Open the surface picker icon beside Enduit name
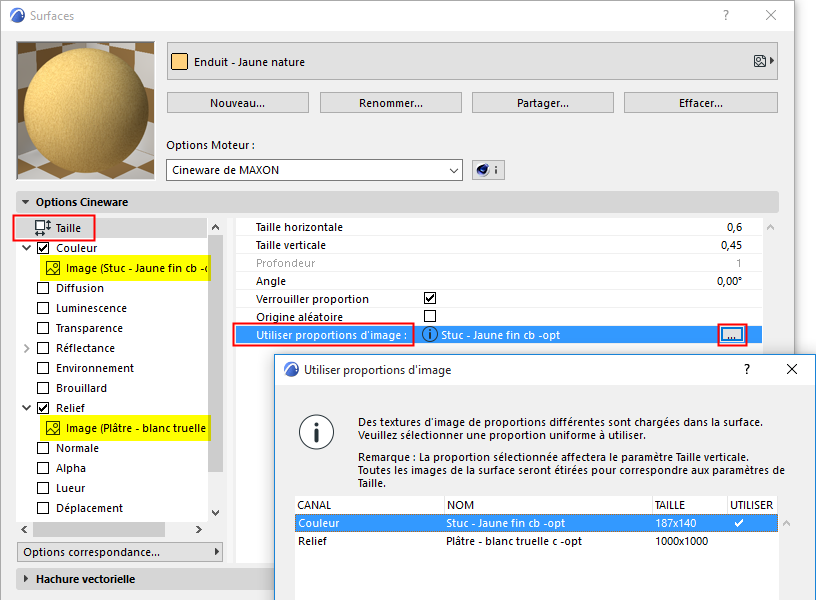This screenshot has height=600, width=816. coord(763,61)
